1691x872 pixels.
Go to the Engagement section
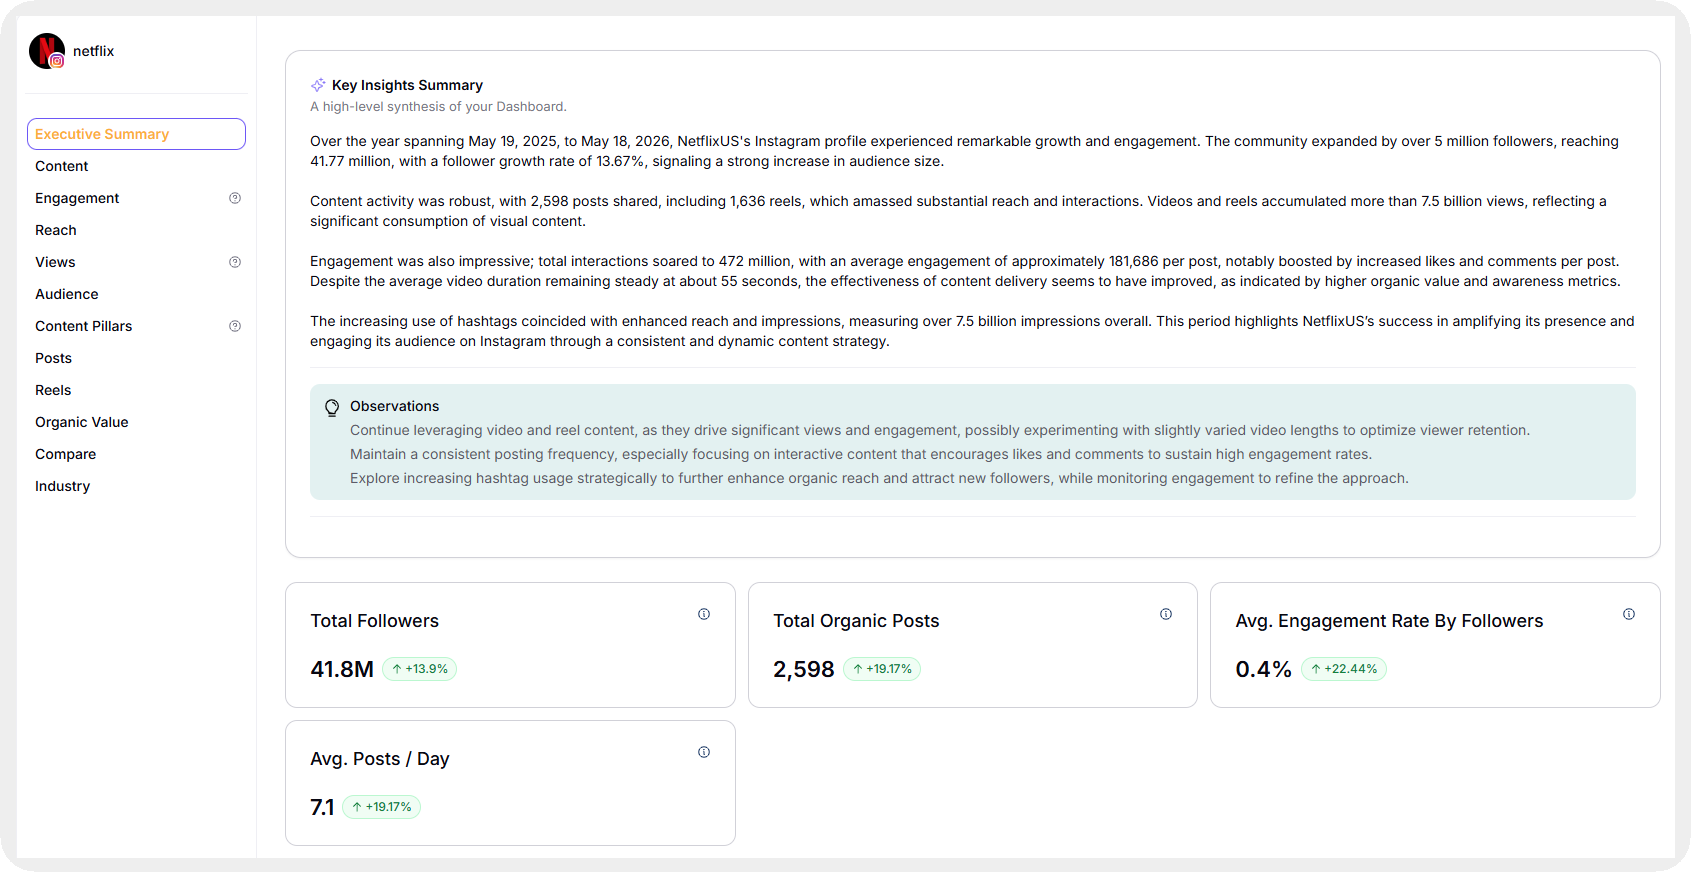click(x=77, y=198)
